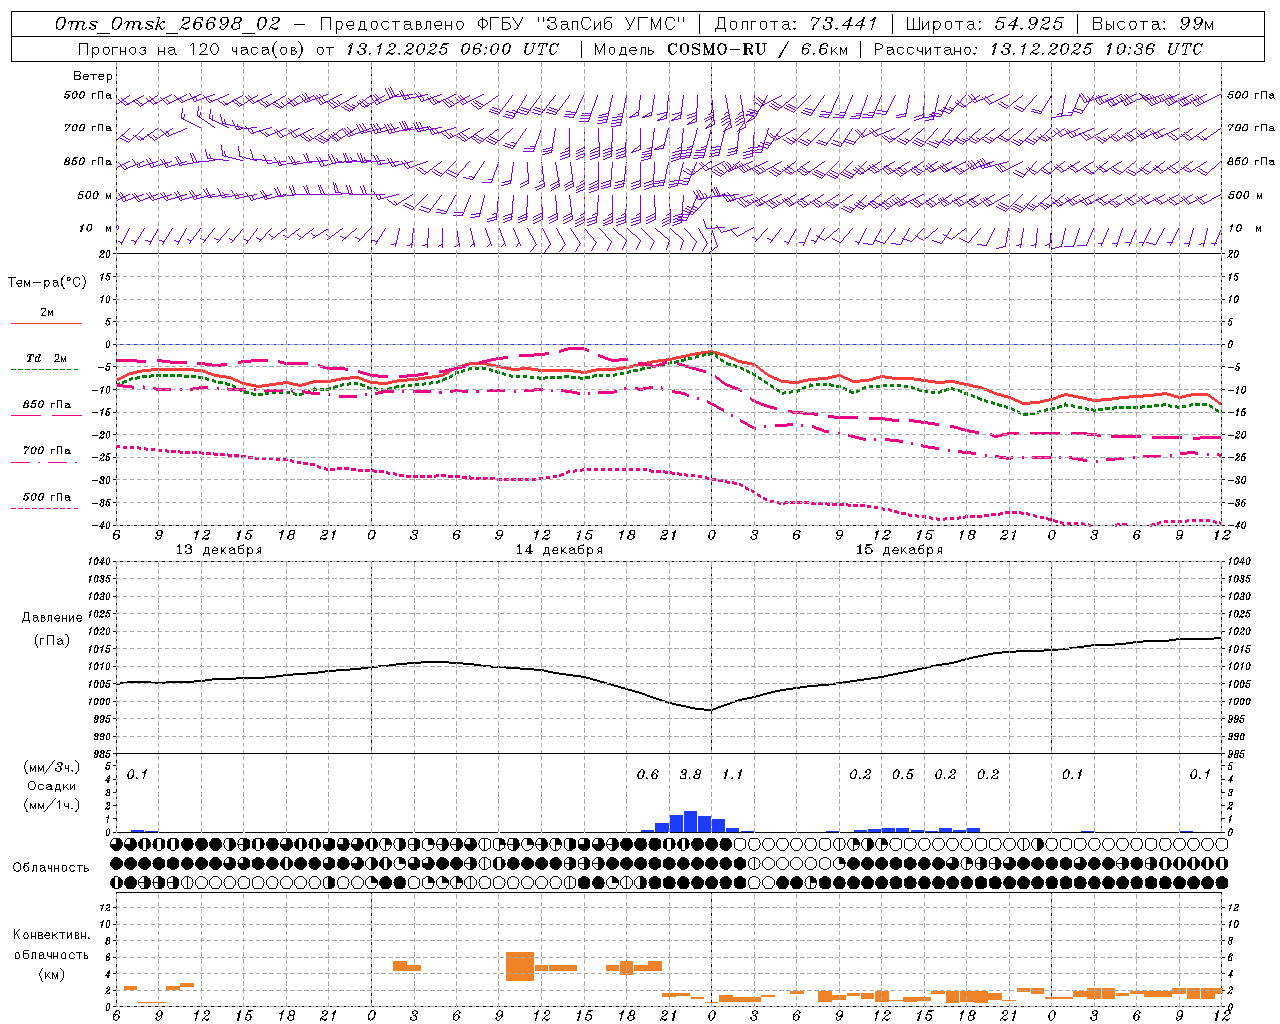Image resolution: width=1280 pixels, height=1024 pixels.
Task: Click the (мм/3ч.) precipitation unit label
Action: (51, 767)
